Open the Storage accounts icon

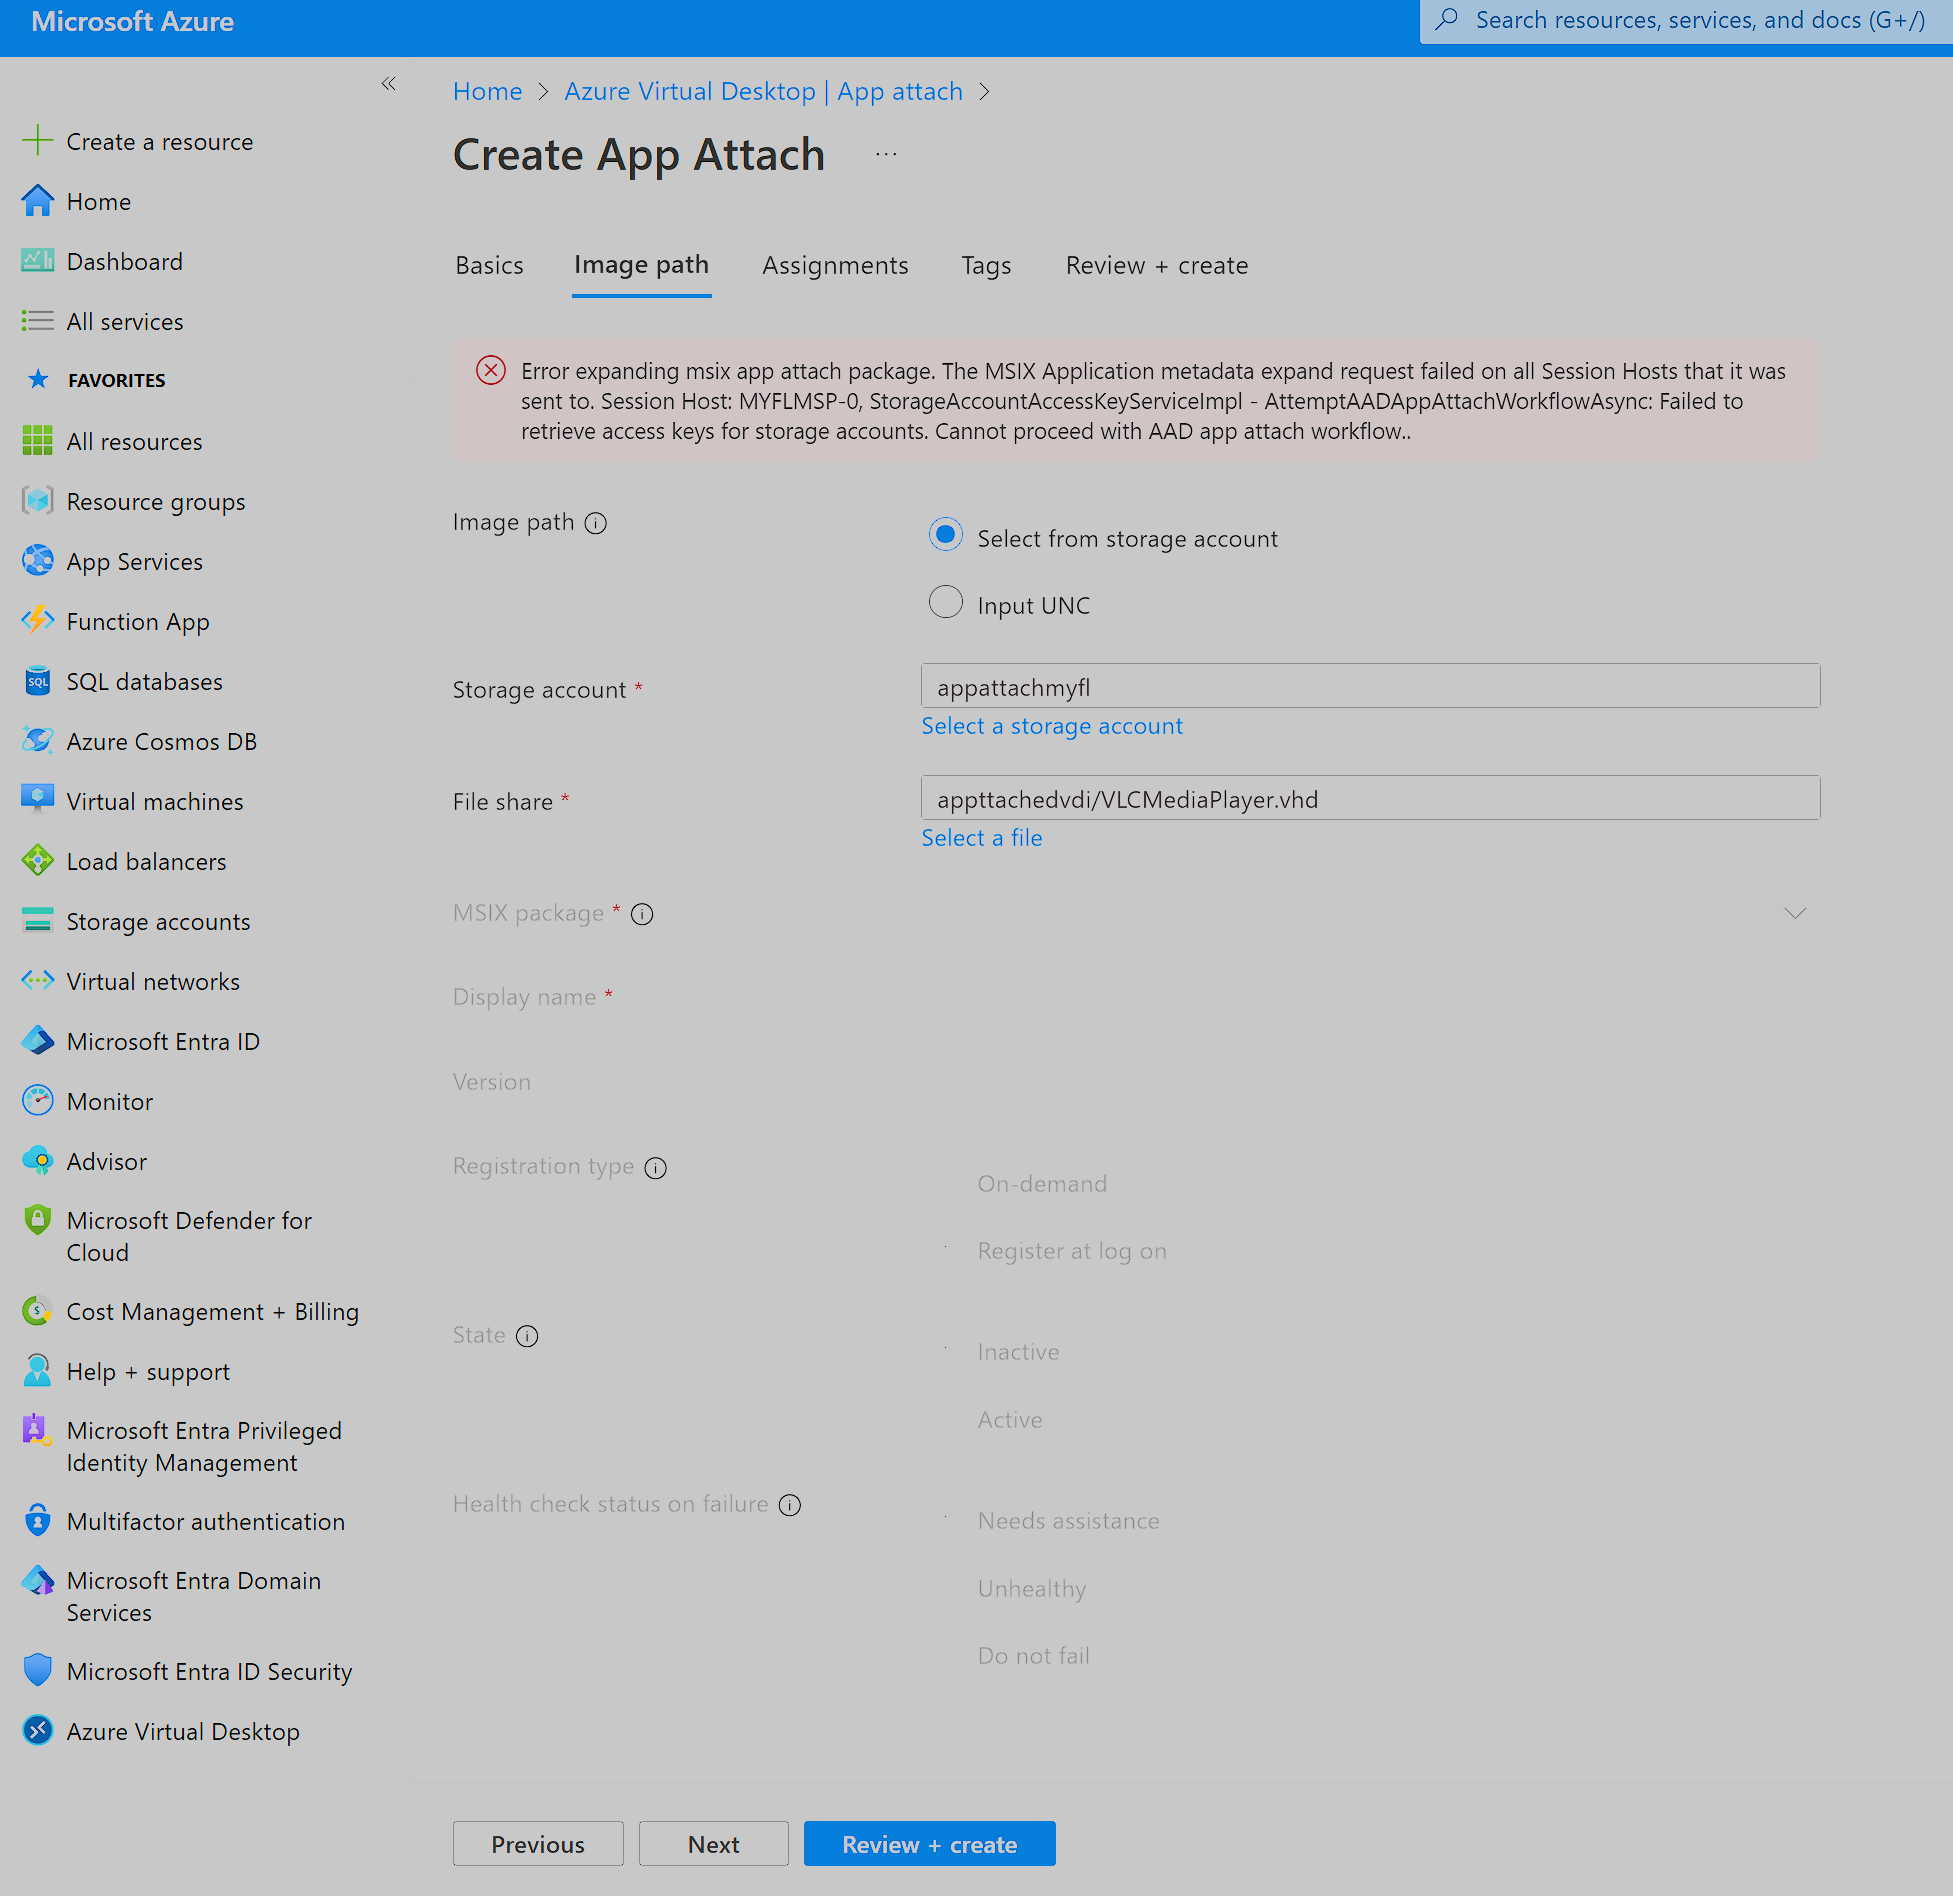pos(37,920)
